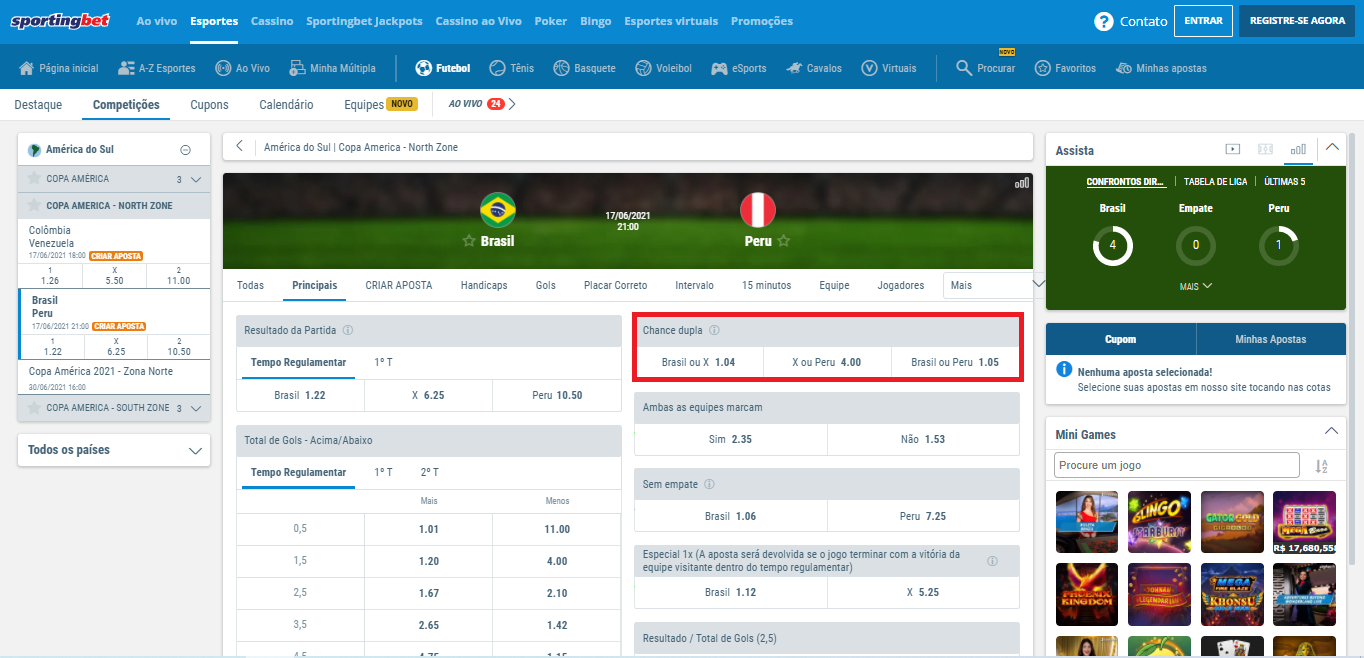
Task: Click REGISTRE-SE AGORA button
Action: tap(1297, 21)
